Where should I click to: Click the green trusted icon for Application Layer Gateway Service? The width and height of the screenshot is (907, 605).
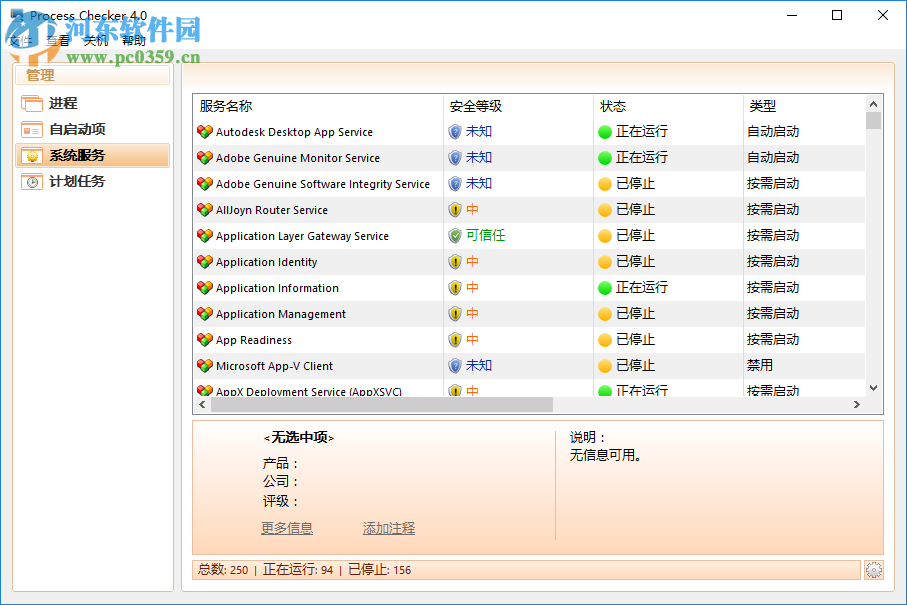point(455,235)
